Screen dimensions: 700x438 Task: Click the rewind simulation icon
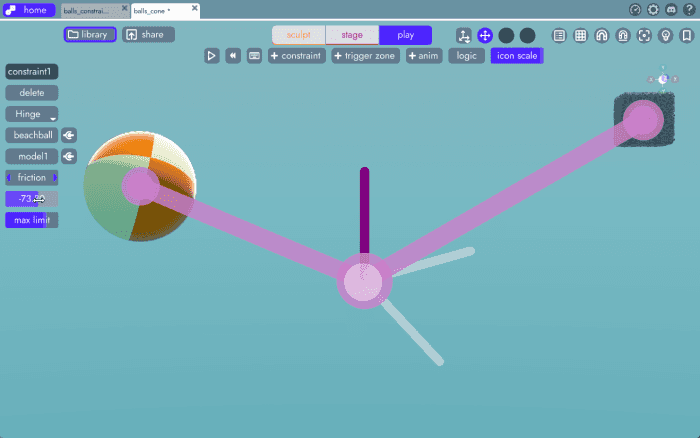233,56
